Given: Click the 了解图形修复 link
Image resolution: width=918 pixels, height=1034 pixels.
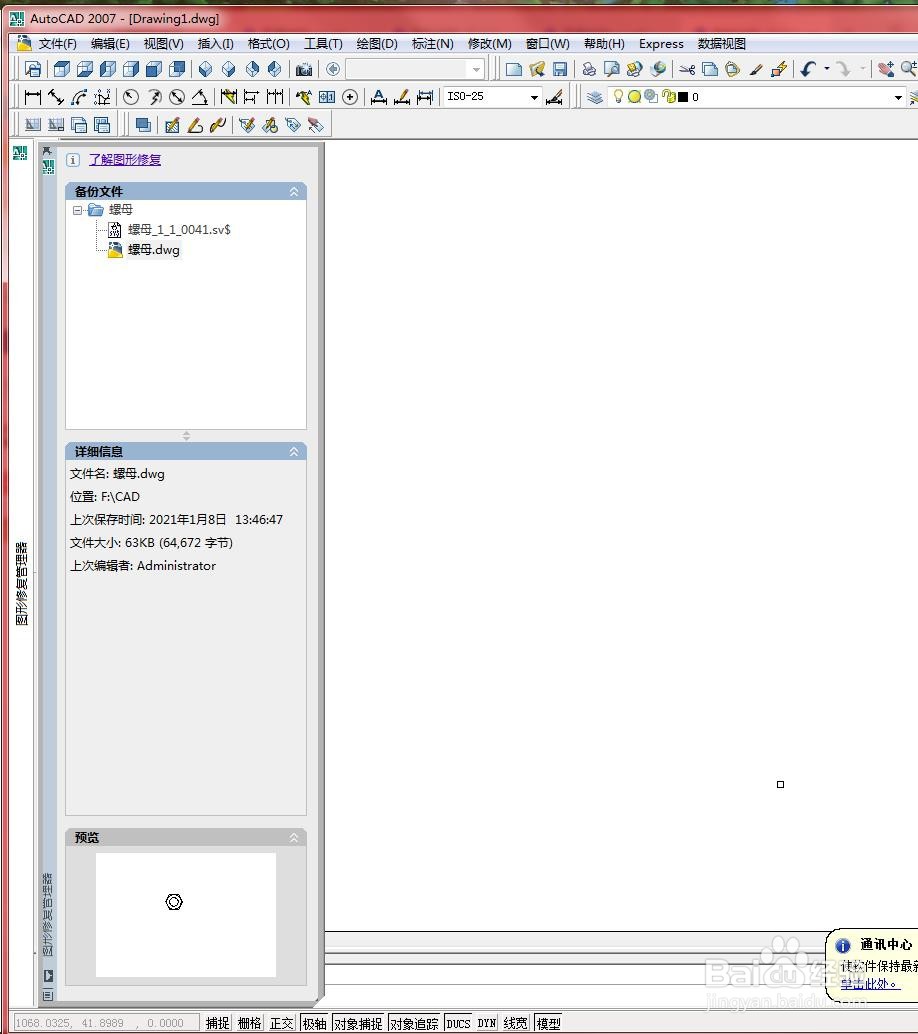Looking at the screenshot, I should click(125, 160).
